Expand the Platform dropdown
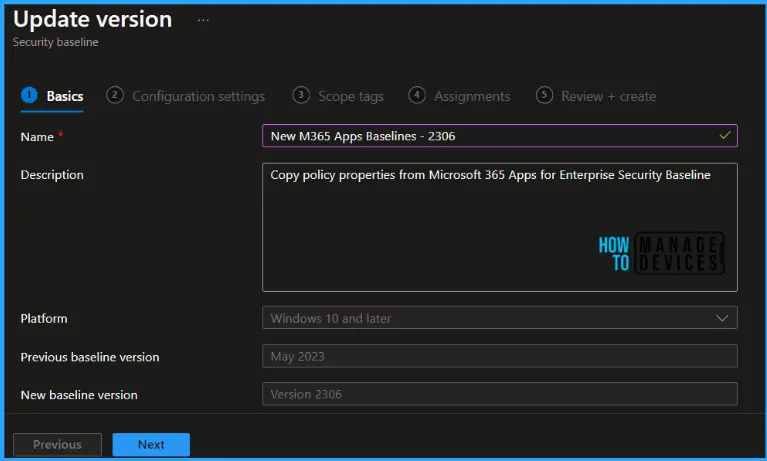Viewport: 767px width, 461px height. (x=499, y=318)
